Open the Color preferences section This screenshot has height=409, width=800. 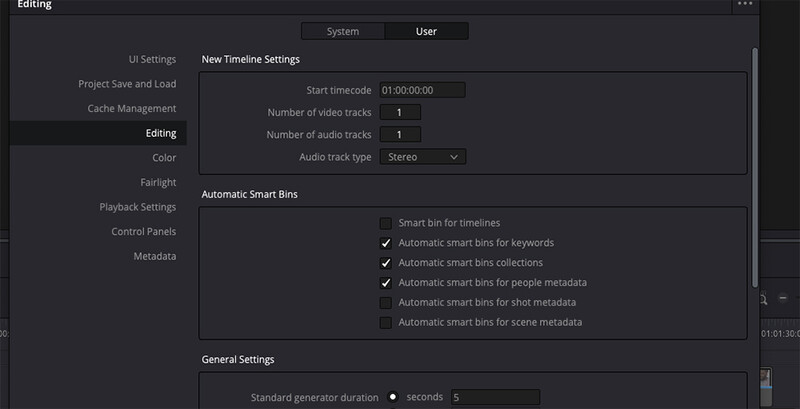(x=164, y=158)
